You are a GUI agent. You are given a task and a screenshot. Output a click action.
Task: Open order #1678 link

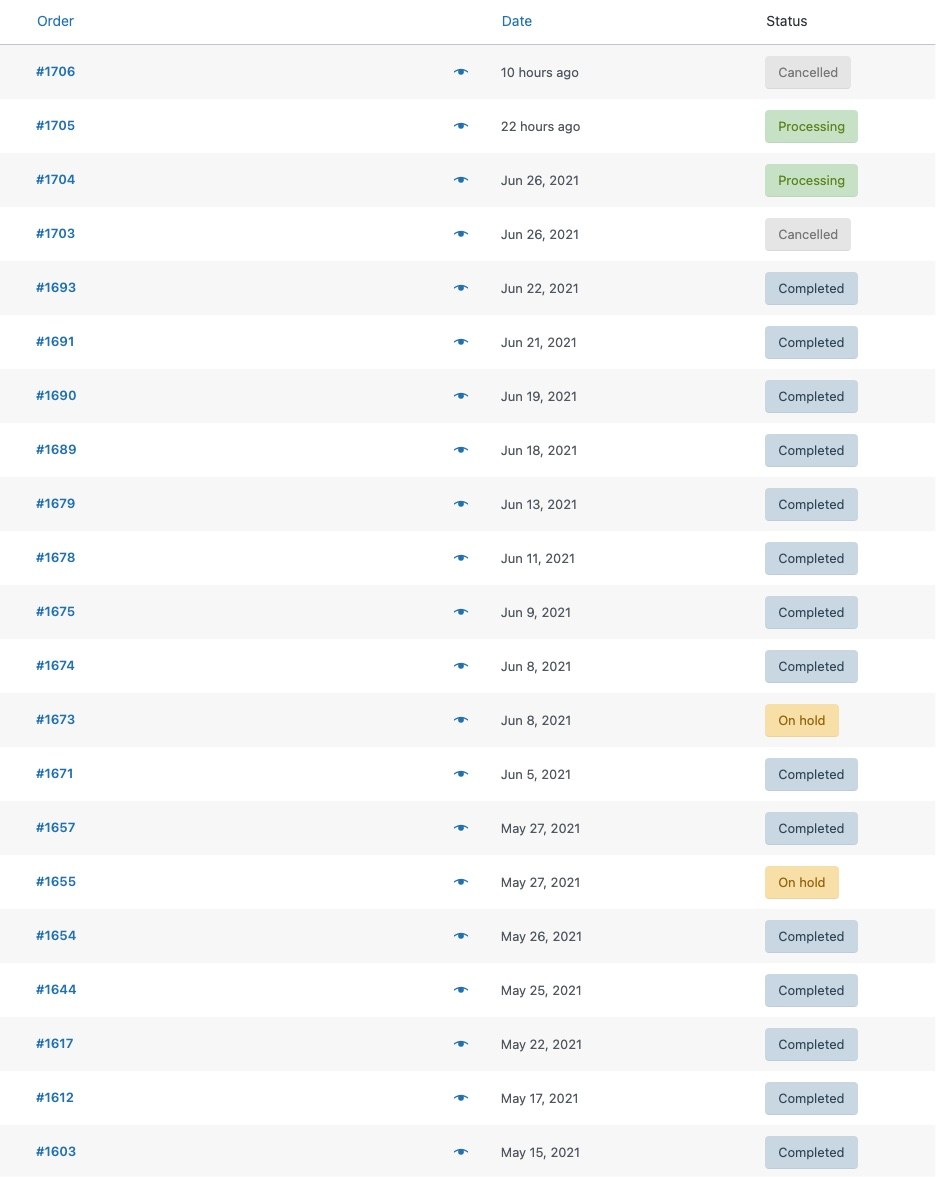click(56, 558)
